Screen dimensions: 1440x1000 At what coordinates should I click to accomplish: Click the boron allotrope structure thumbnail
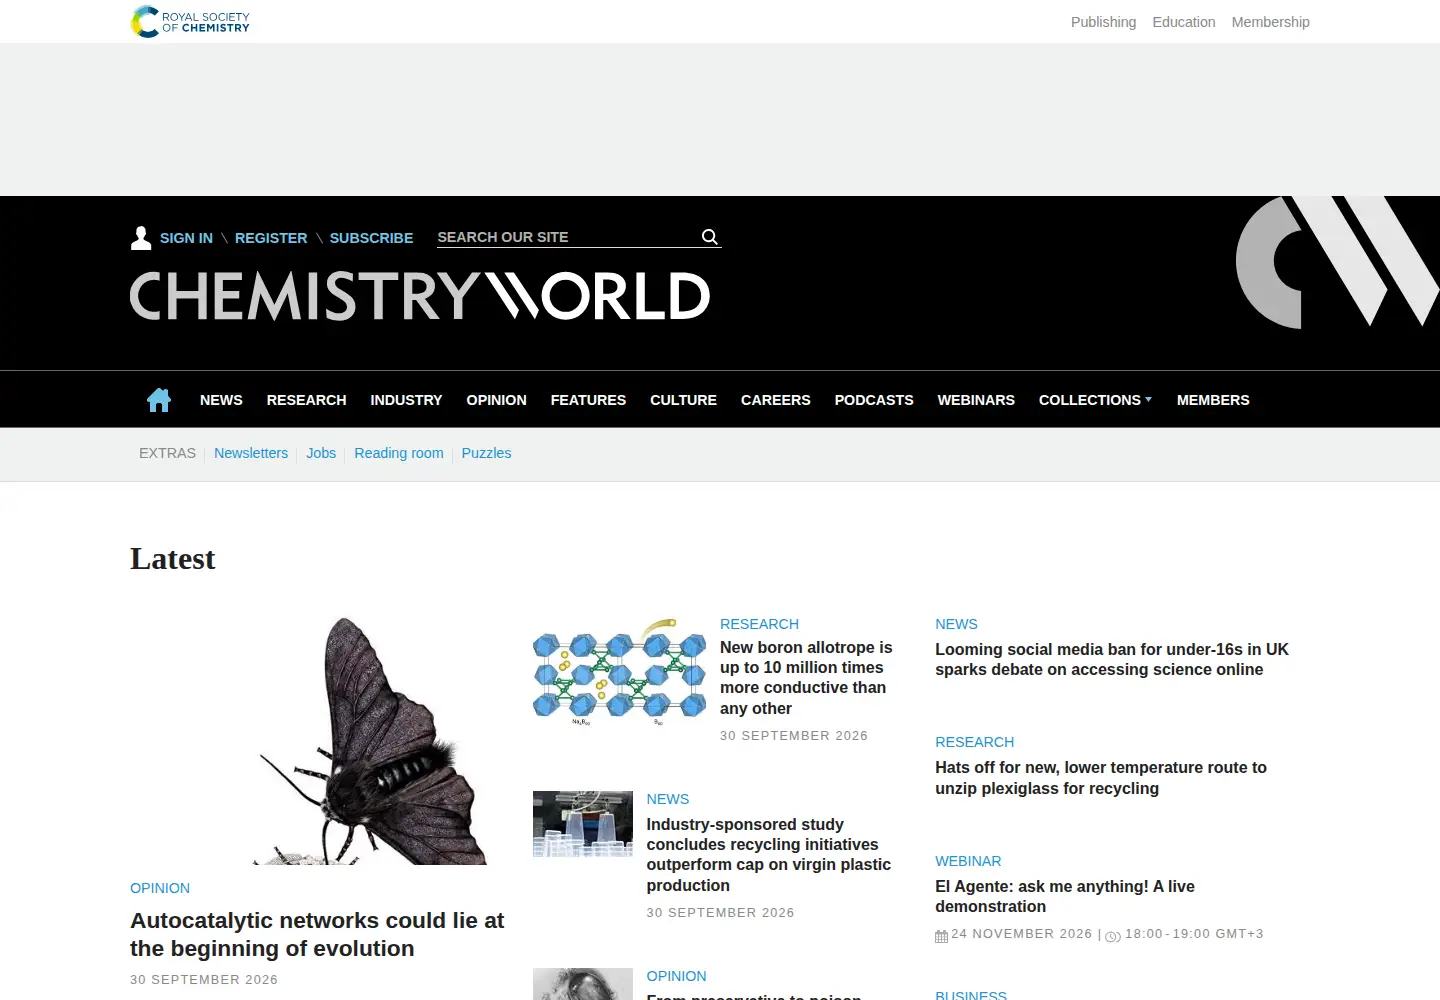coord(620,671)
